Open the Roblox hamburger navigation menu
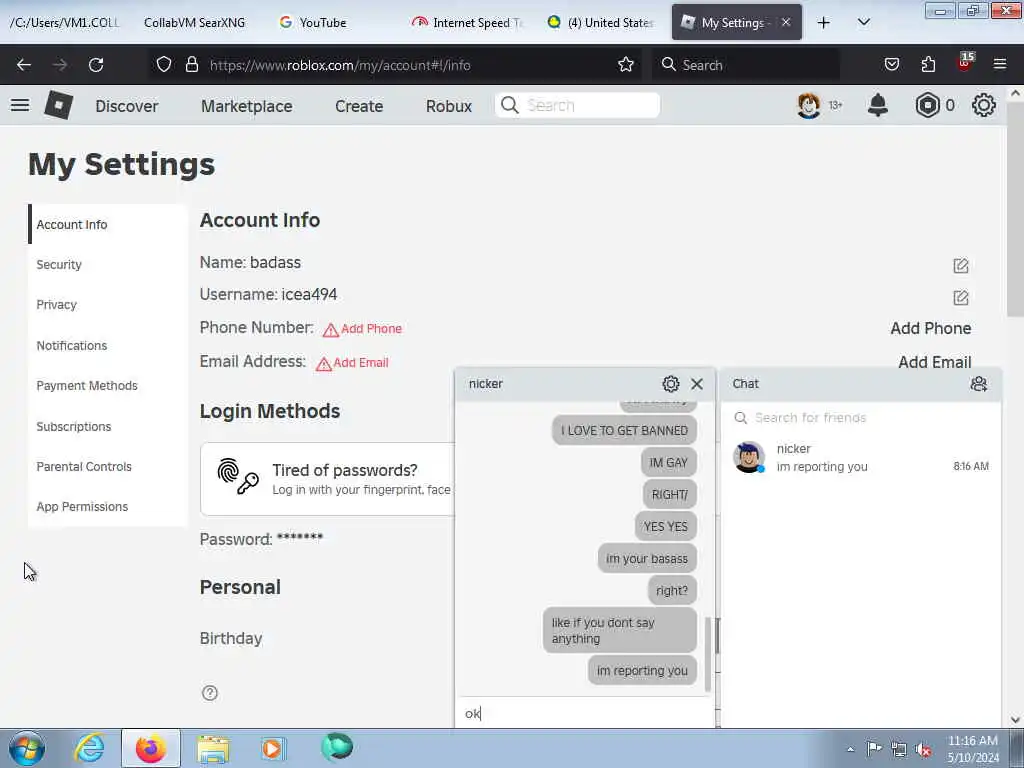 [20, 105]
